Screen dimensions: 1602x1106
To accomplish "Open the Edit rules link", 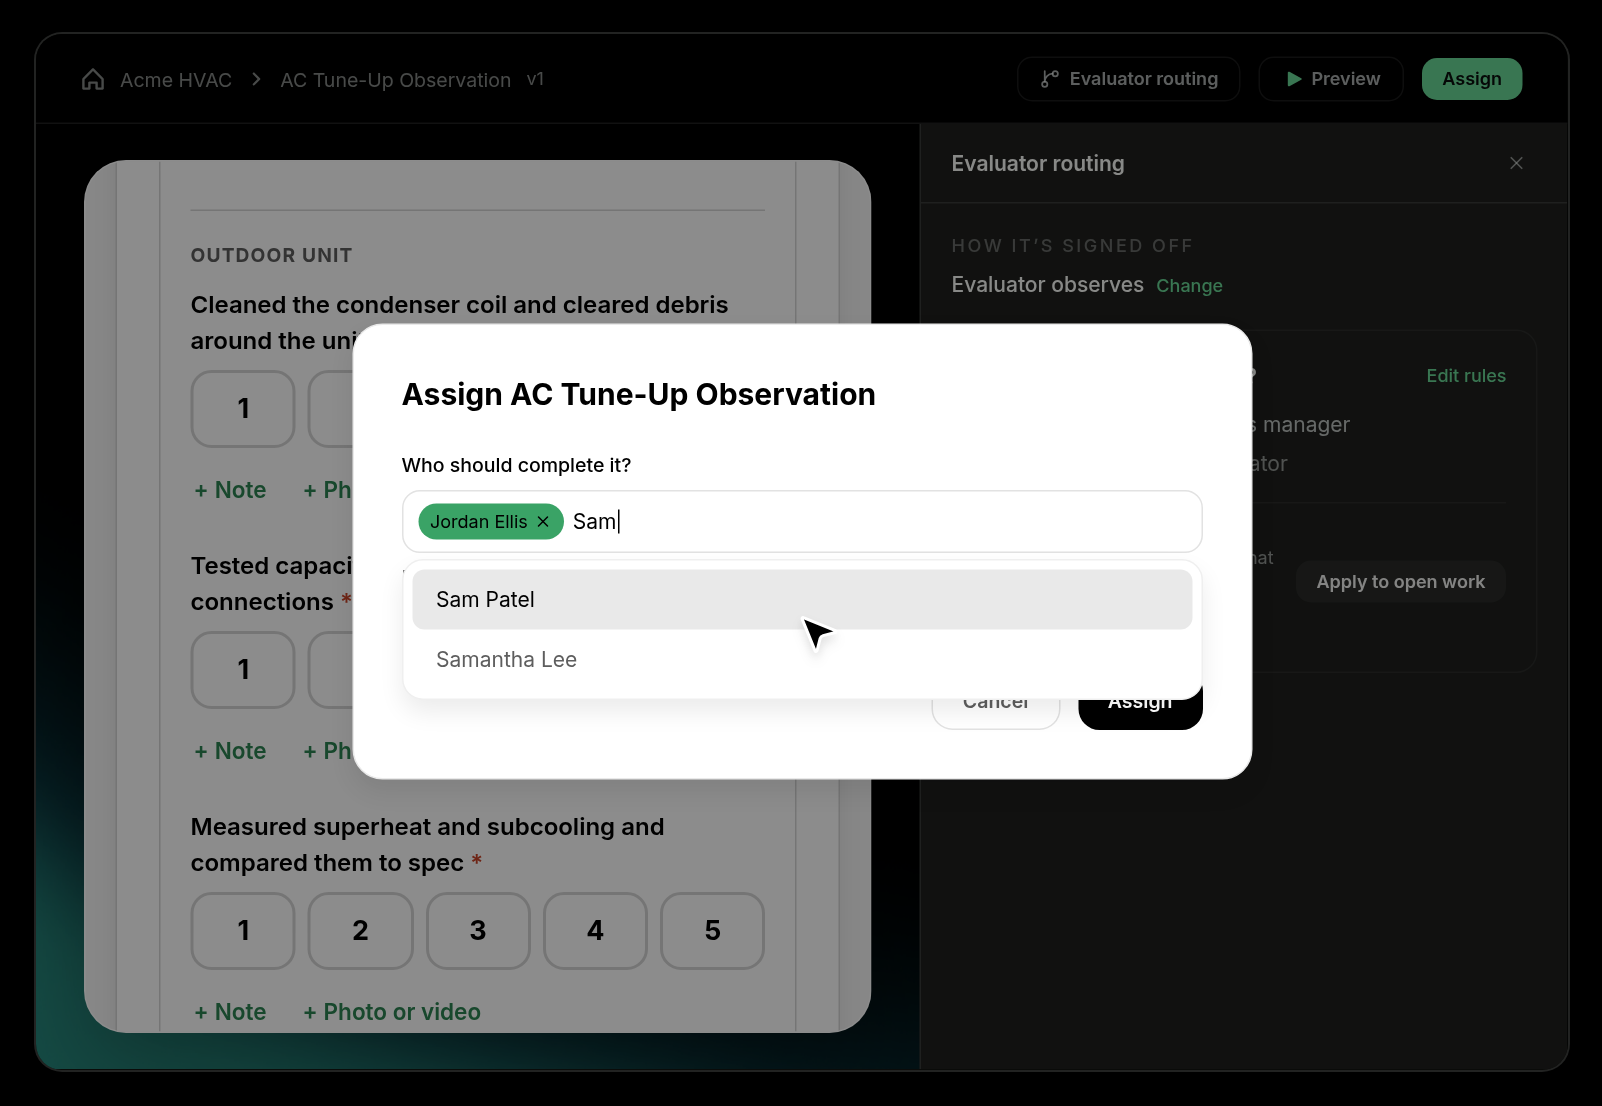I will [1466, 376].
